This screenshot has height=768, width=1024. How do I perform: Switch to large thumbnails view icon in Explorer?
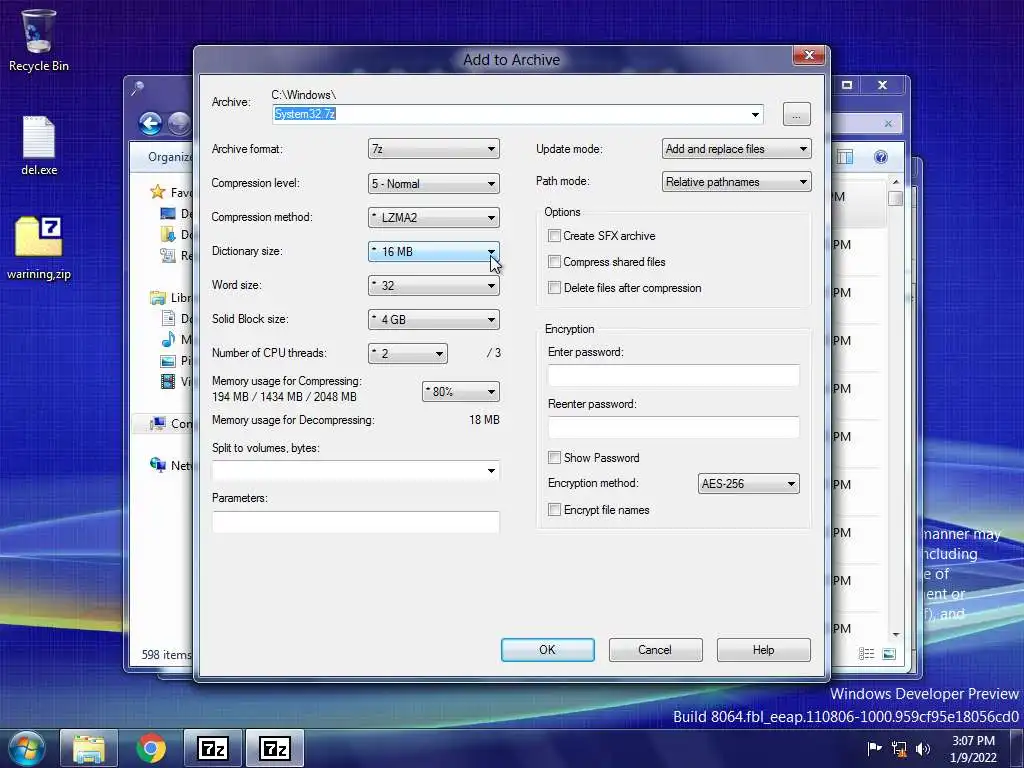coord(889,654)
